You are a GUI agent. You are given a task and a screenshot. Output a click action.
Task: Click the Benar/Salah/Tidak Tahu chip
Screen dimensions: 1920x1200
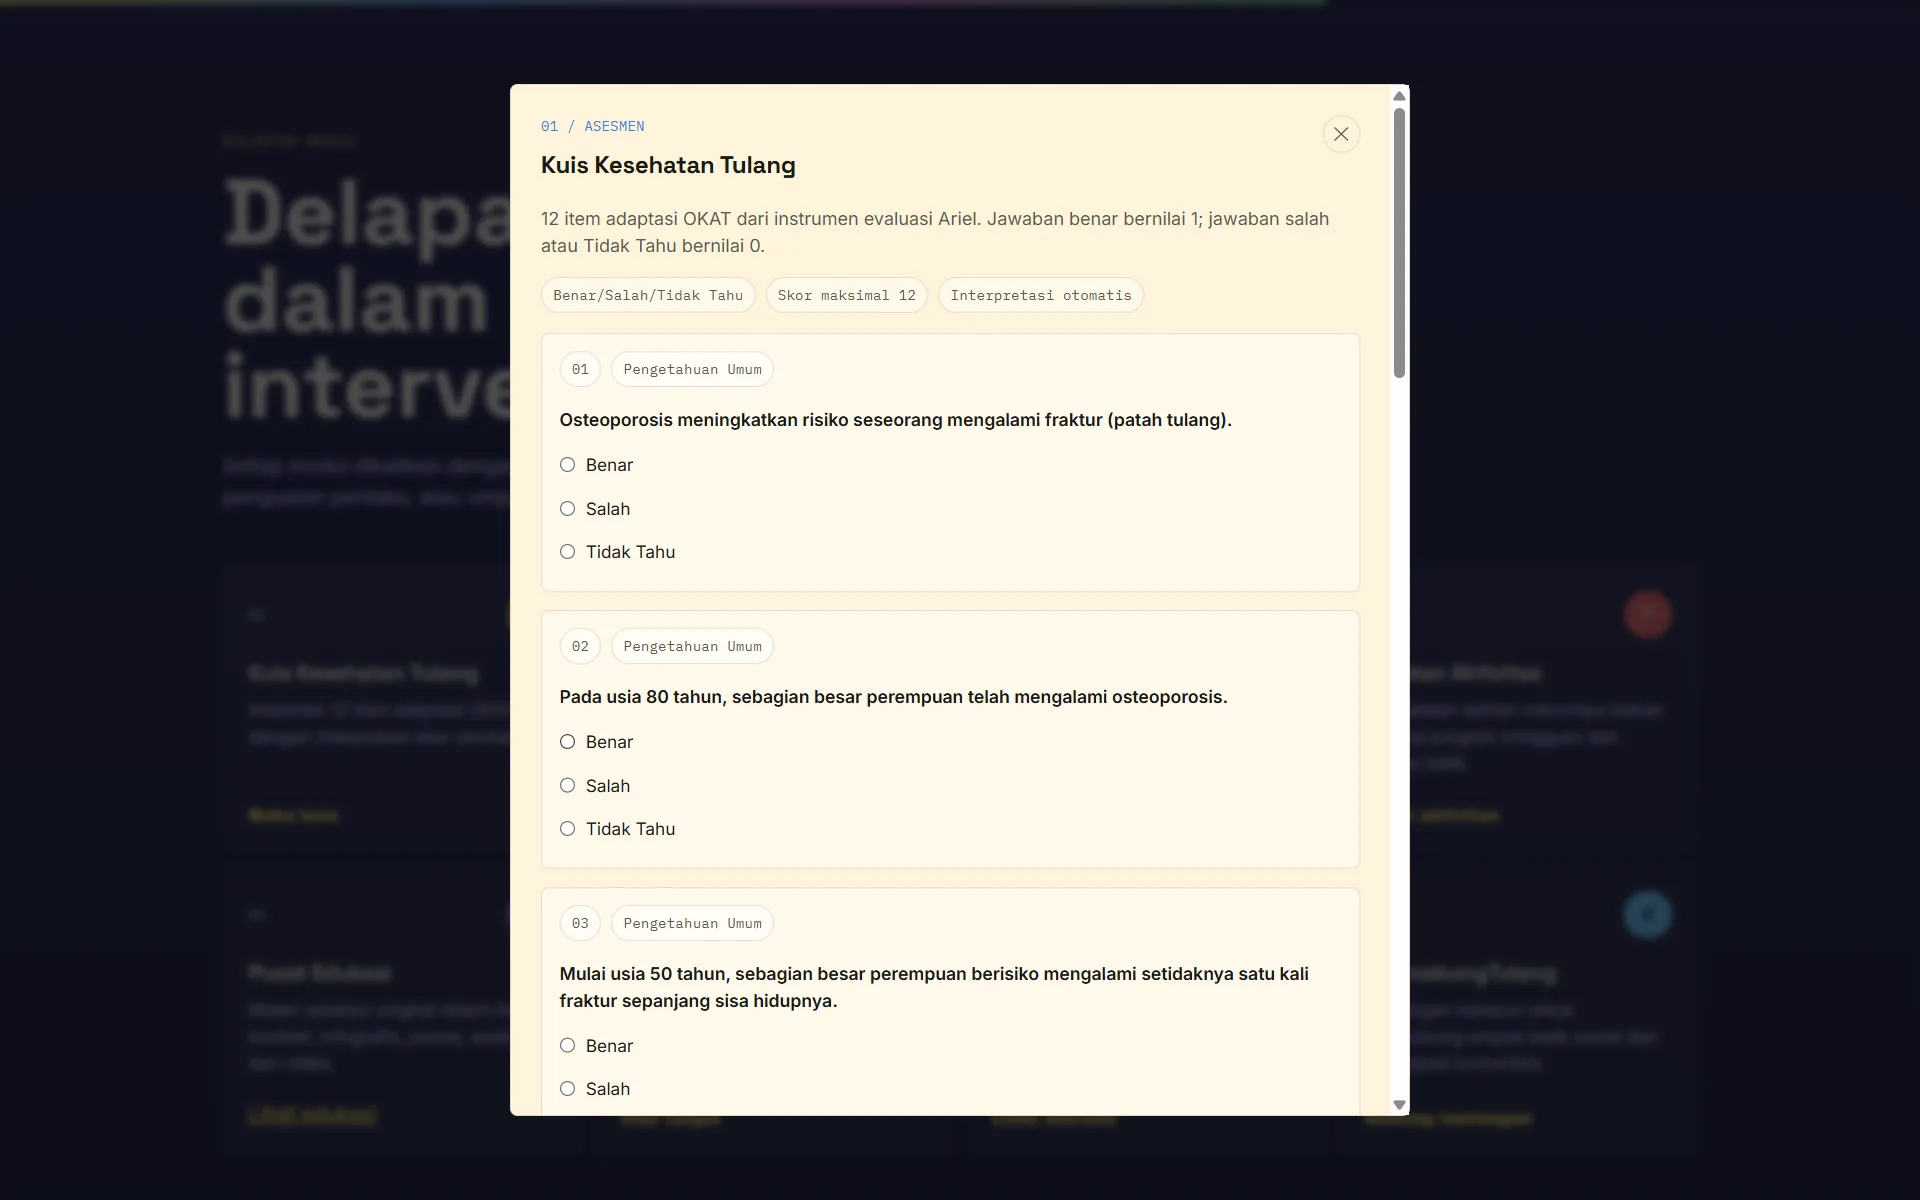(648, 295)
